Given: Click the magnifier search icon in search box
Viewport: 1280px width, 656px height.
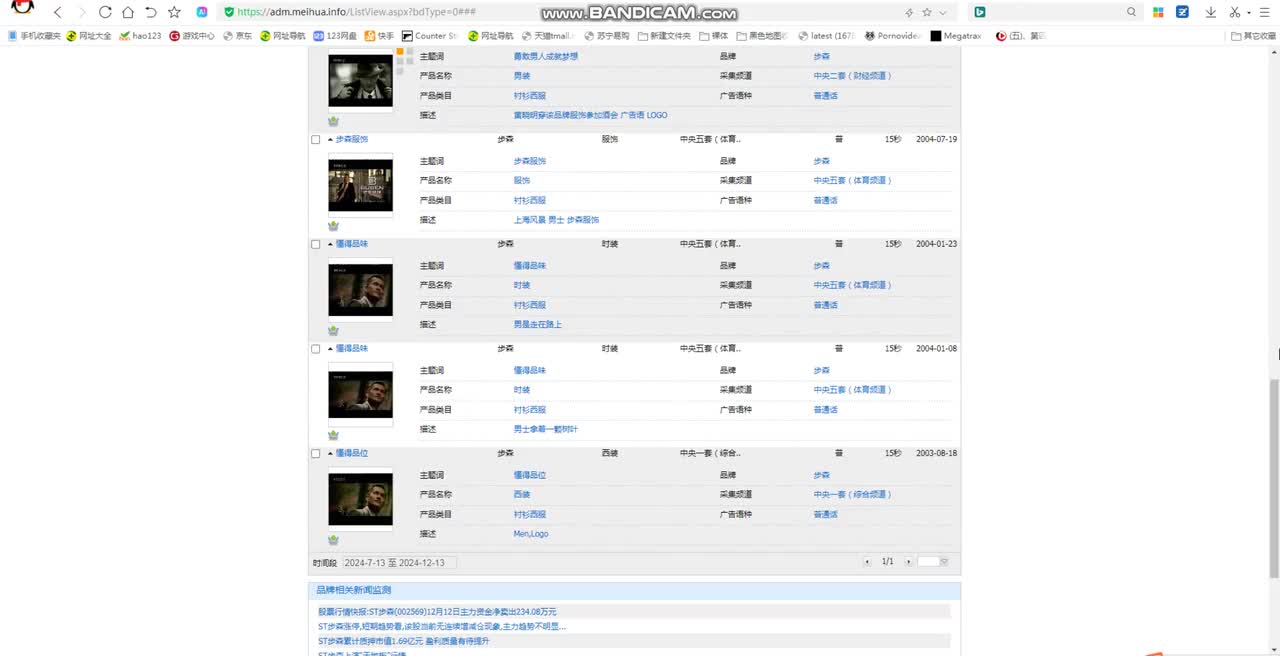Looking at the screenshot, I should [1131, 12].
